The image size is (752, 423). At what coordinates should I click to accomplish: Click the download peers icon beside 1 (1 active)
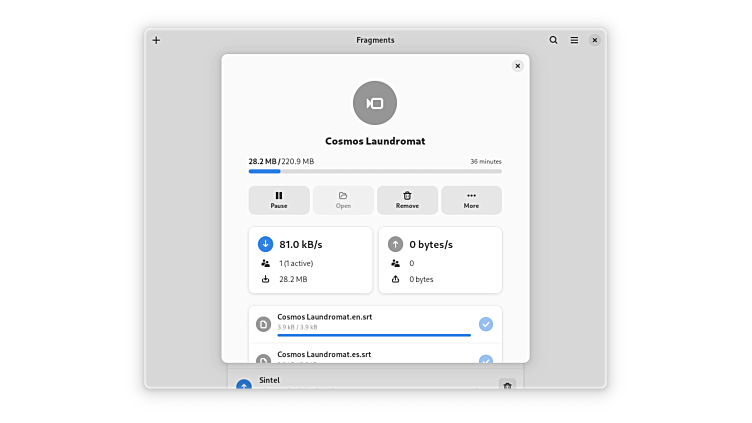tap(266, 263)
